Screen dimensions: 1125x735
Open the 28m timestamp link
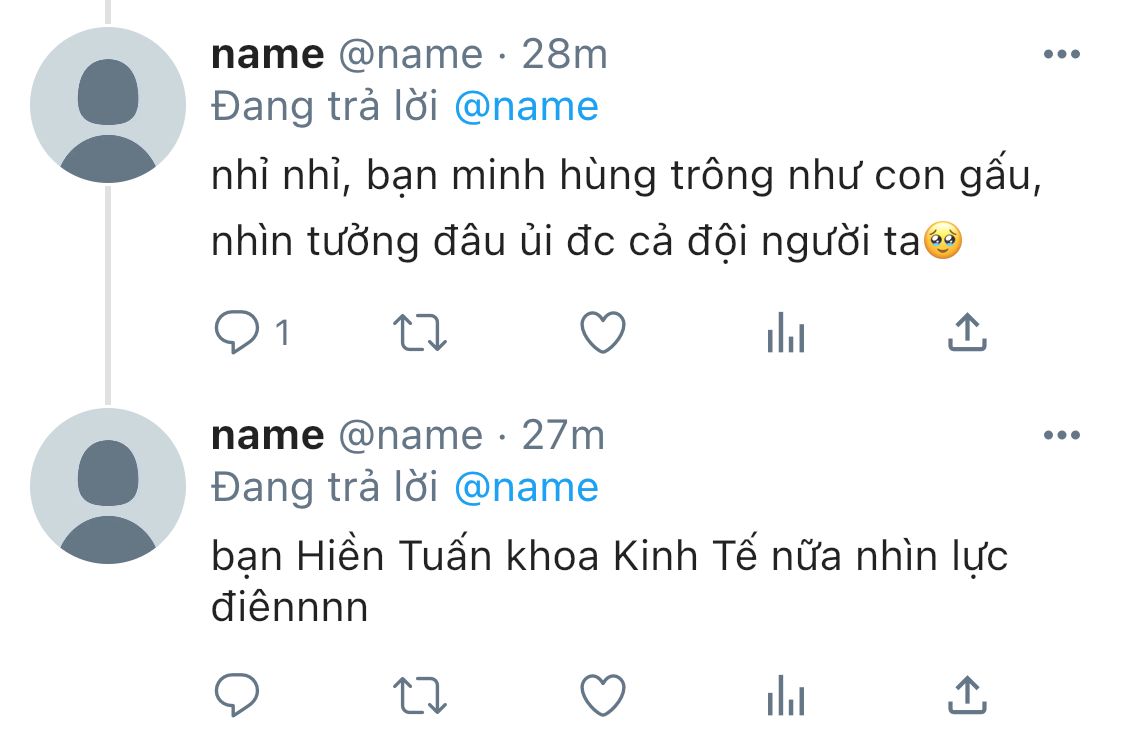[565, 55]
